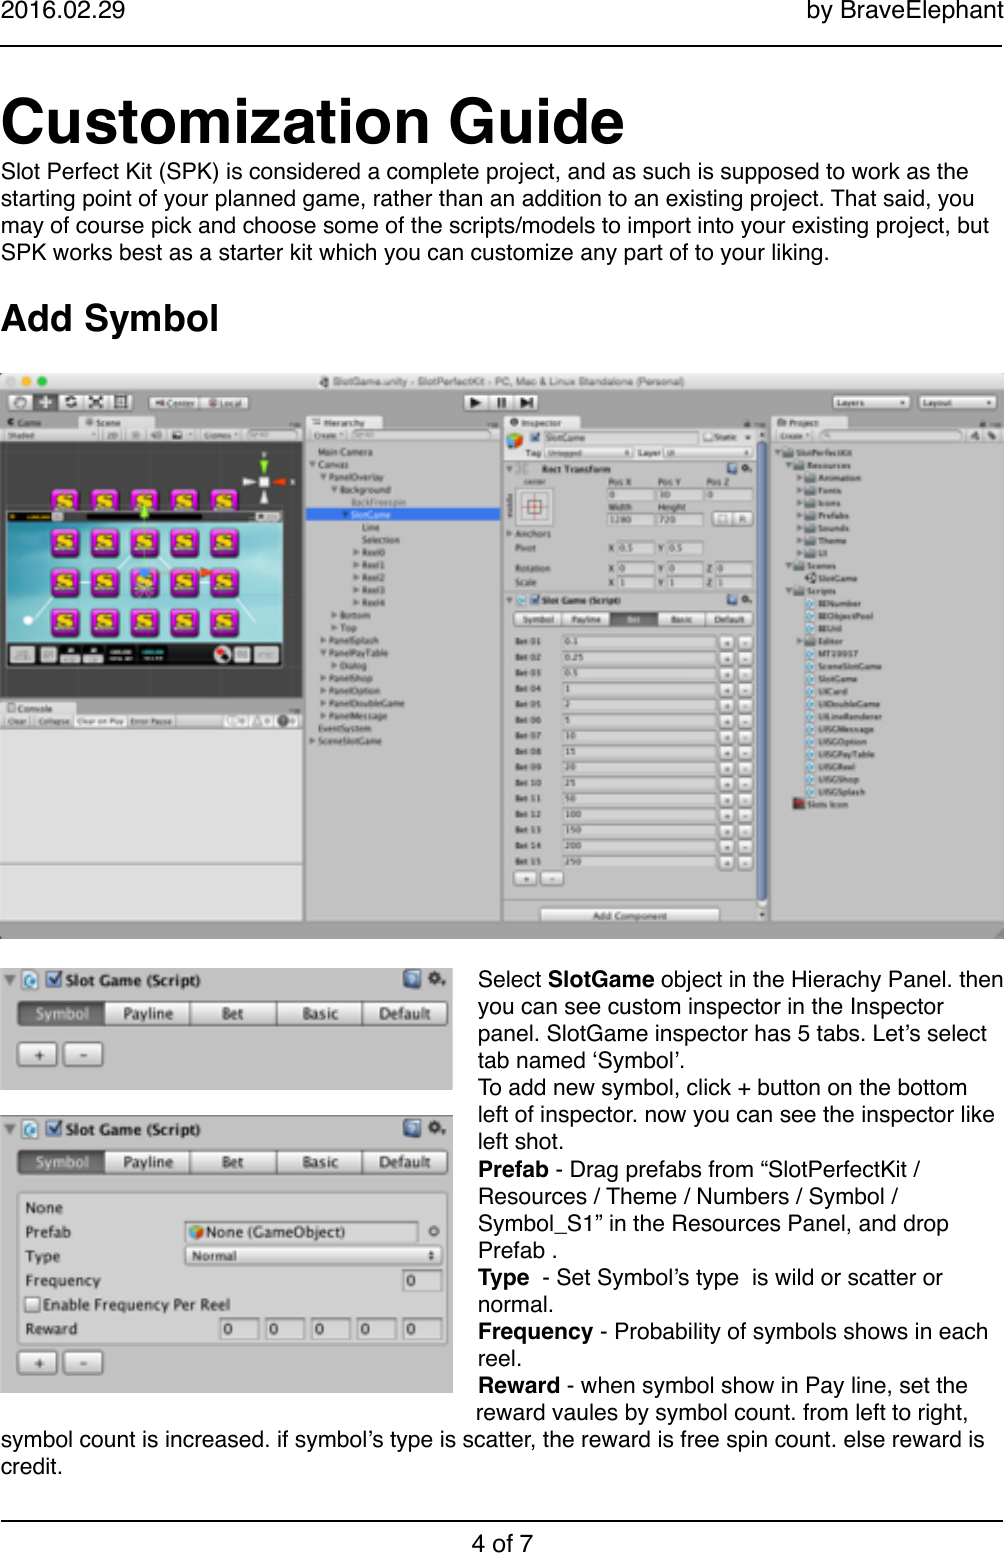The height and width of the screenshot is (1553, 1004).
Task: Open the Gizmos dropdown in Scene view
Action: (220, 436)
